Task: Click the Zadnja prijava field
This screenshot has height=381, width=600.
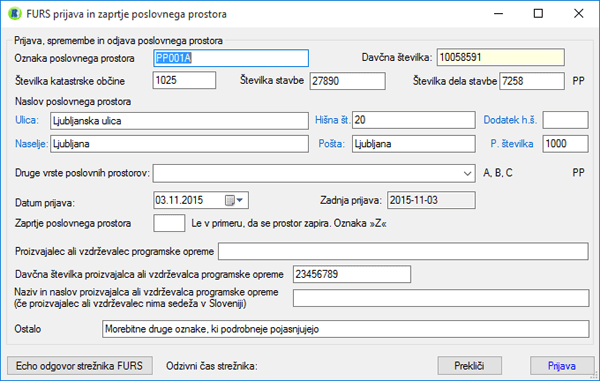Action: [x=431, y=200]
